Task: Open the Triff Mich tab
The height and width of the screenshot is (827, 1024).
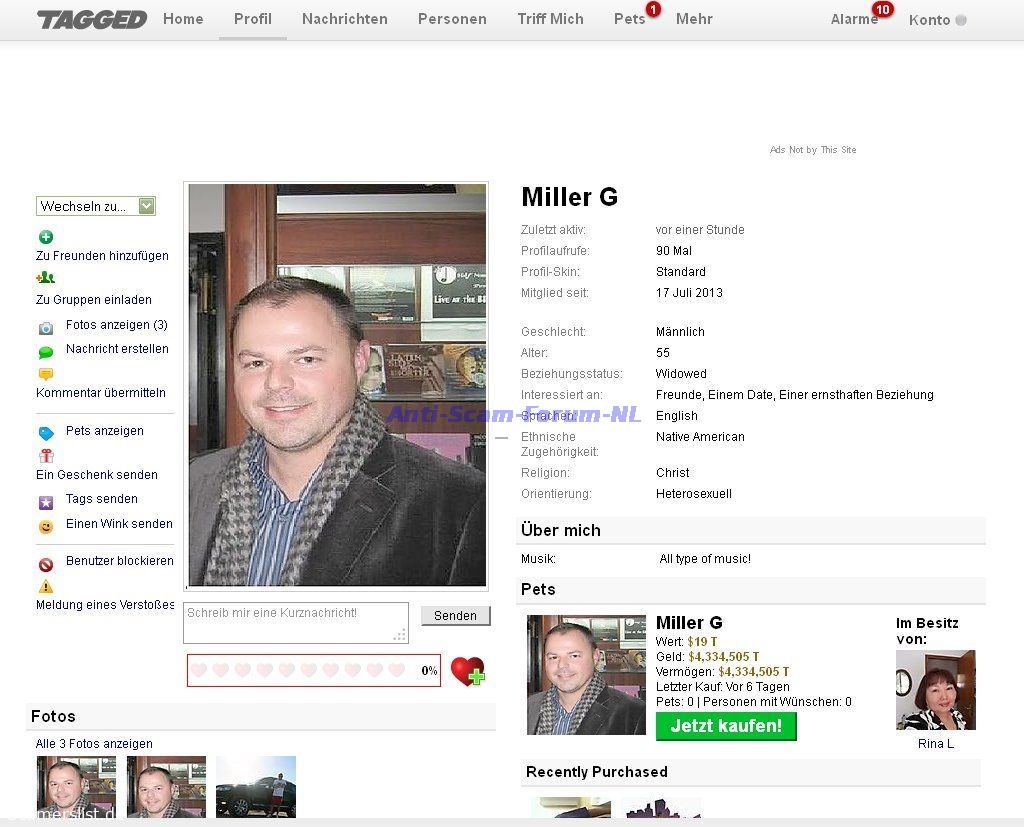Action: coord(550,19)
